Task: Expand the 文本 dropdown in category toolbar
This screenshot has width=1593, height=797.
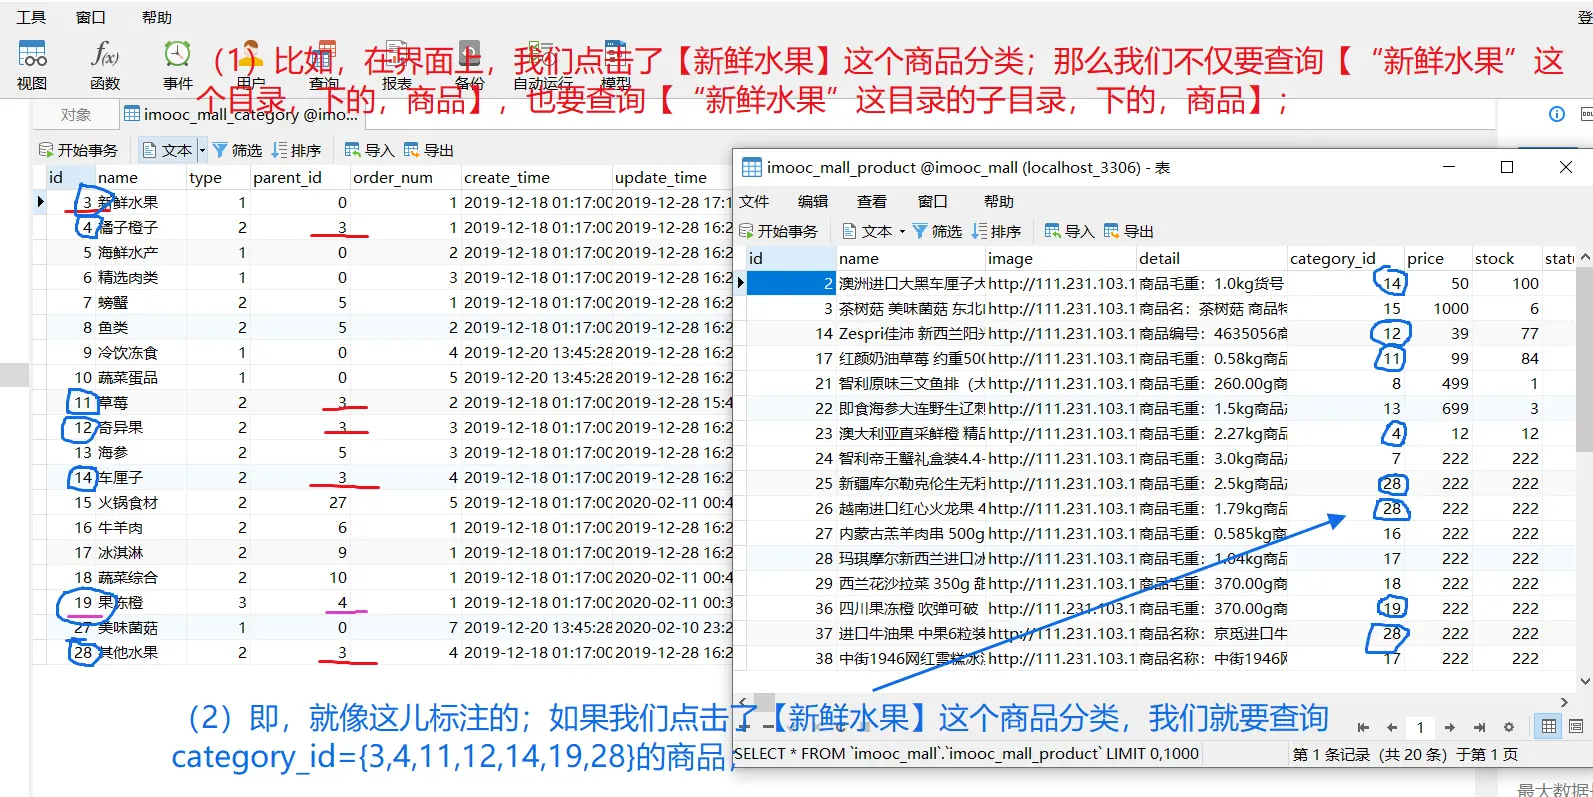Action: 202,150
